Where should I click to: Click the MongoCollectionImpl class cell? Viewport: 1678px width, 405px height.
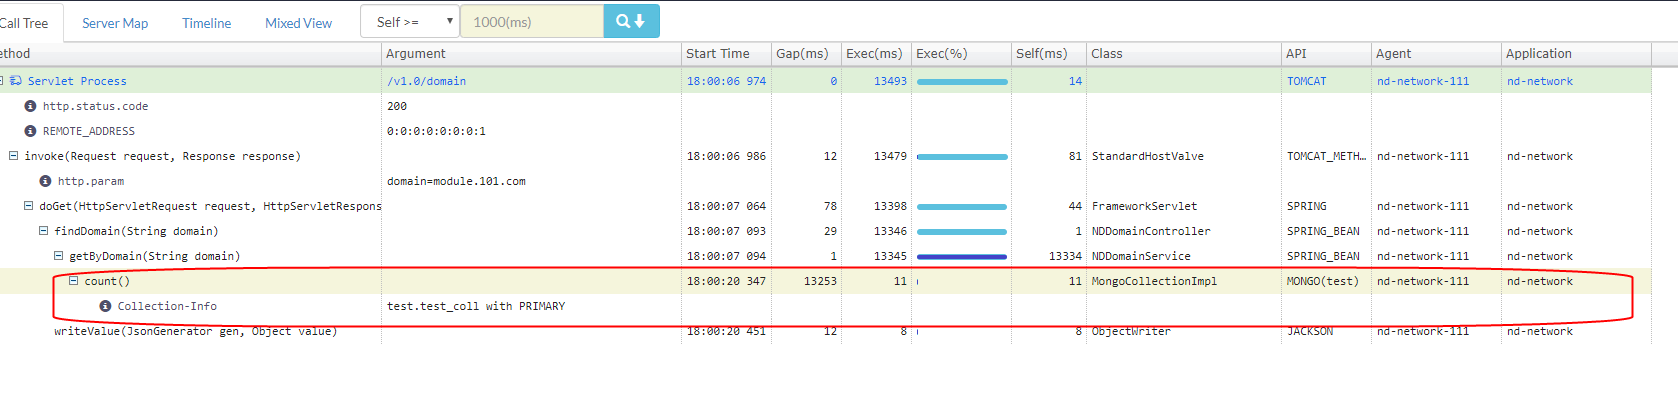(1154, 281)
